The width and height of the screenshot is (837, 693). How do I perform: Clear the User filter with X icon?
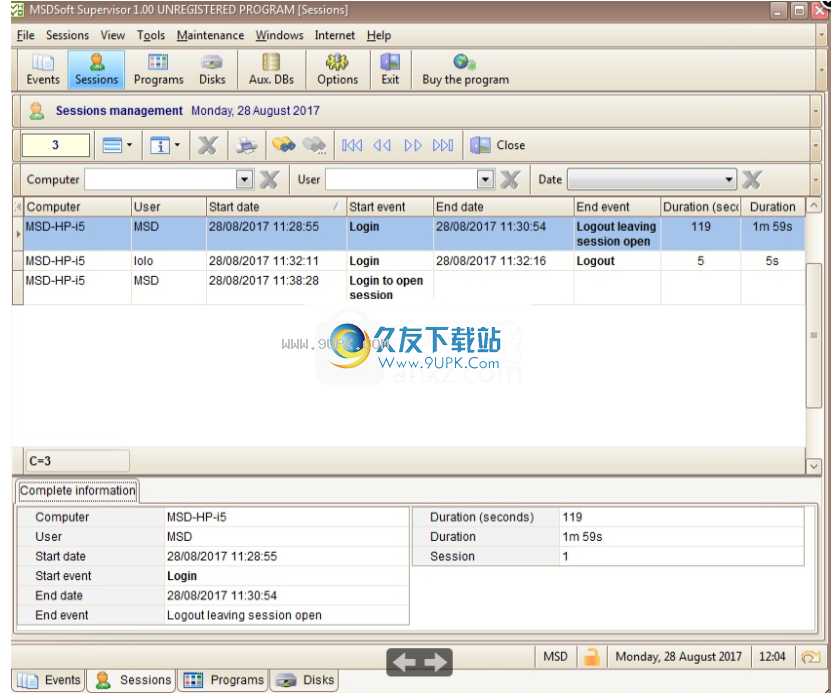(x=510, y=180)
